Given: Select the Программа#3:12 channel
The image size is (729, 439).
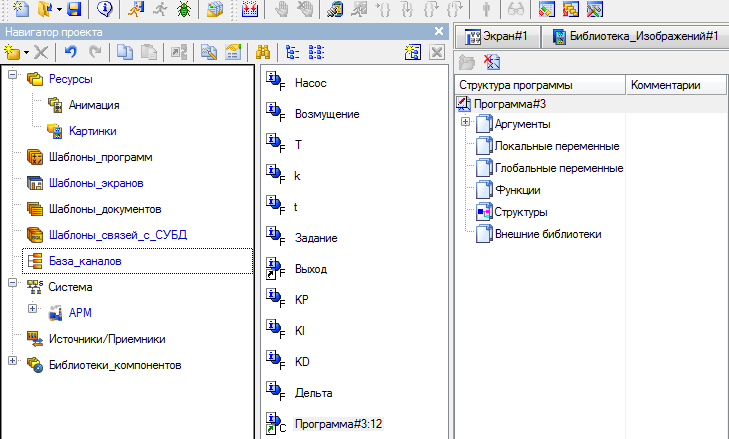Looking at the screenshot, I should (x=338, y=424).
